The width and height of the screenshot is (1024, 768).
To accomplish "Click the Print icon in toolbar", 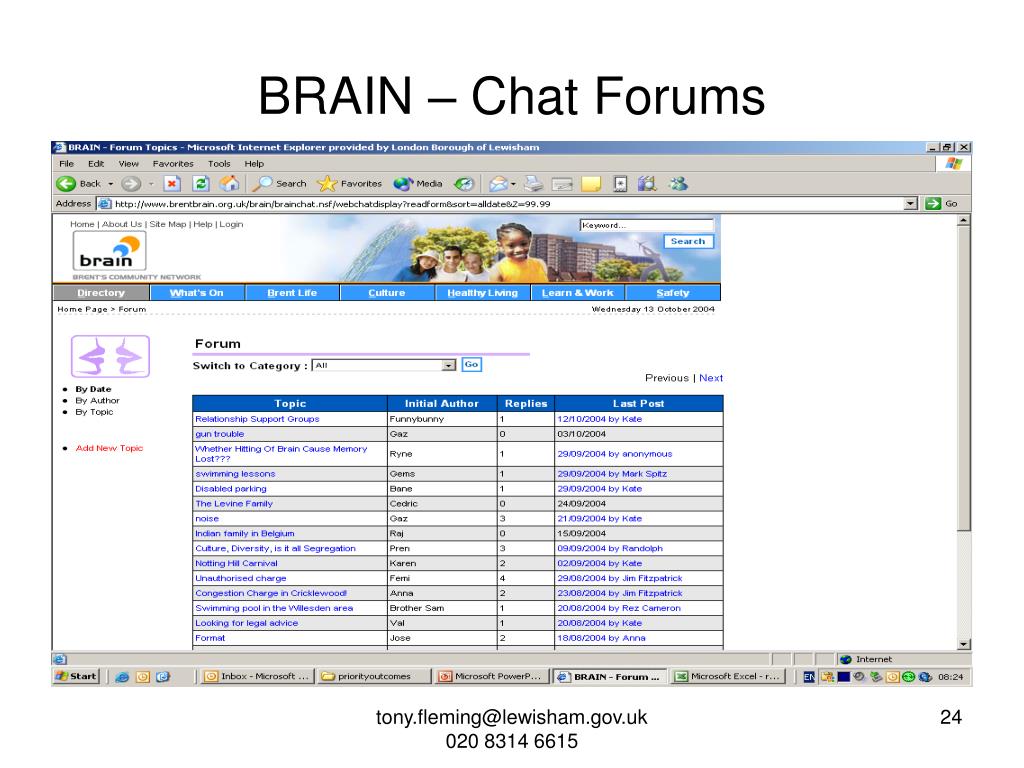I will (x=534, y=184).
